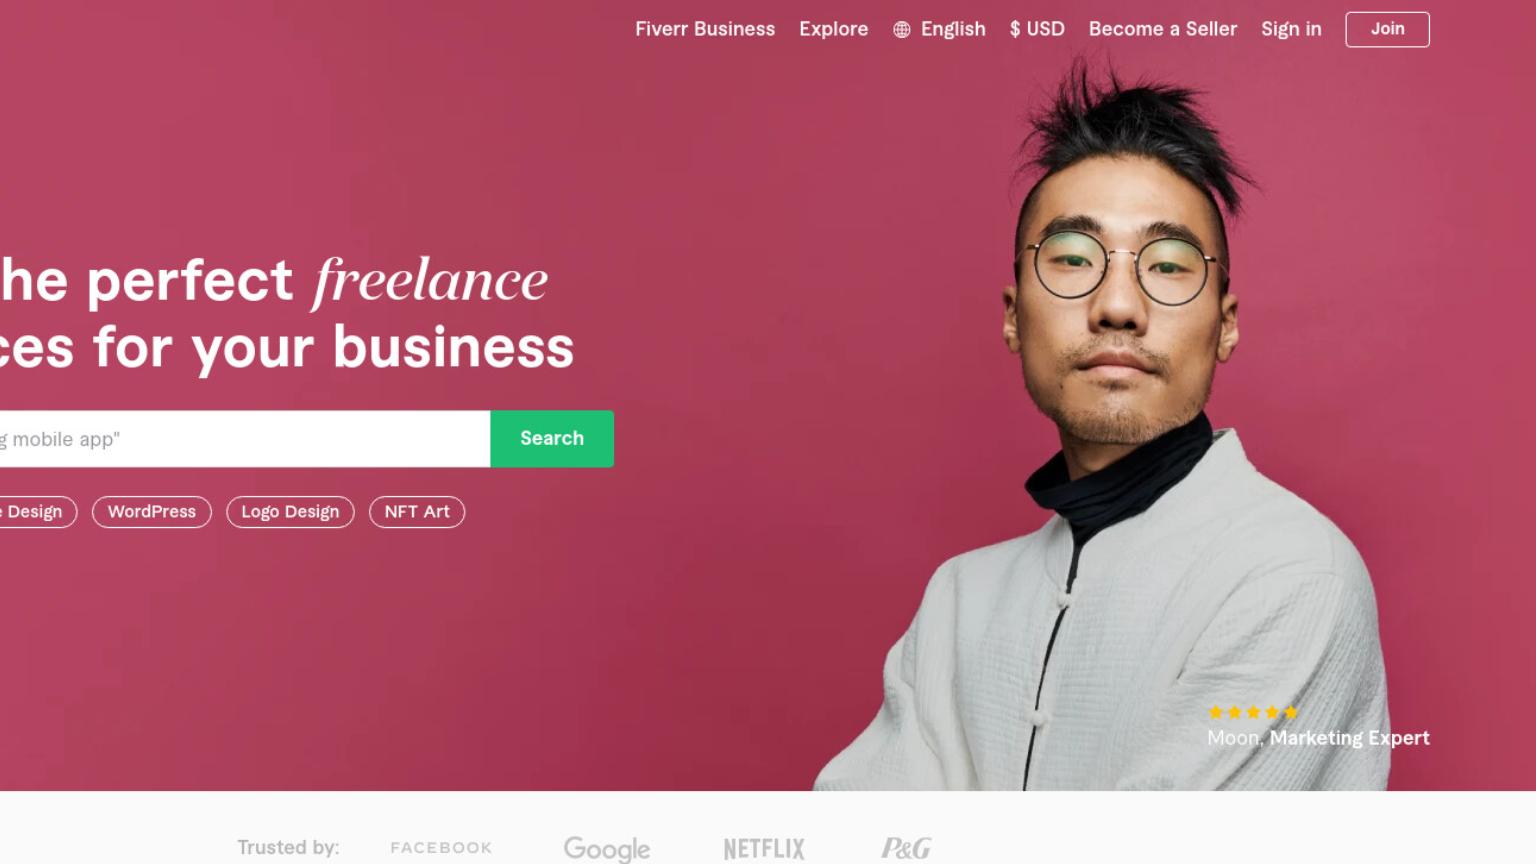Image resolution: width=1536 pixels, height=864 pixels.
Task: Click Become a Seller link
Action: coord(1163,29)
